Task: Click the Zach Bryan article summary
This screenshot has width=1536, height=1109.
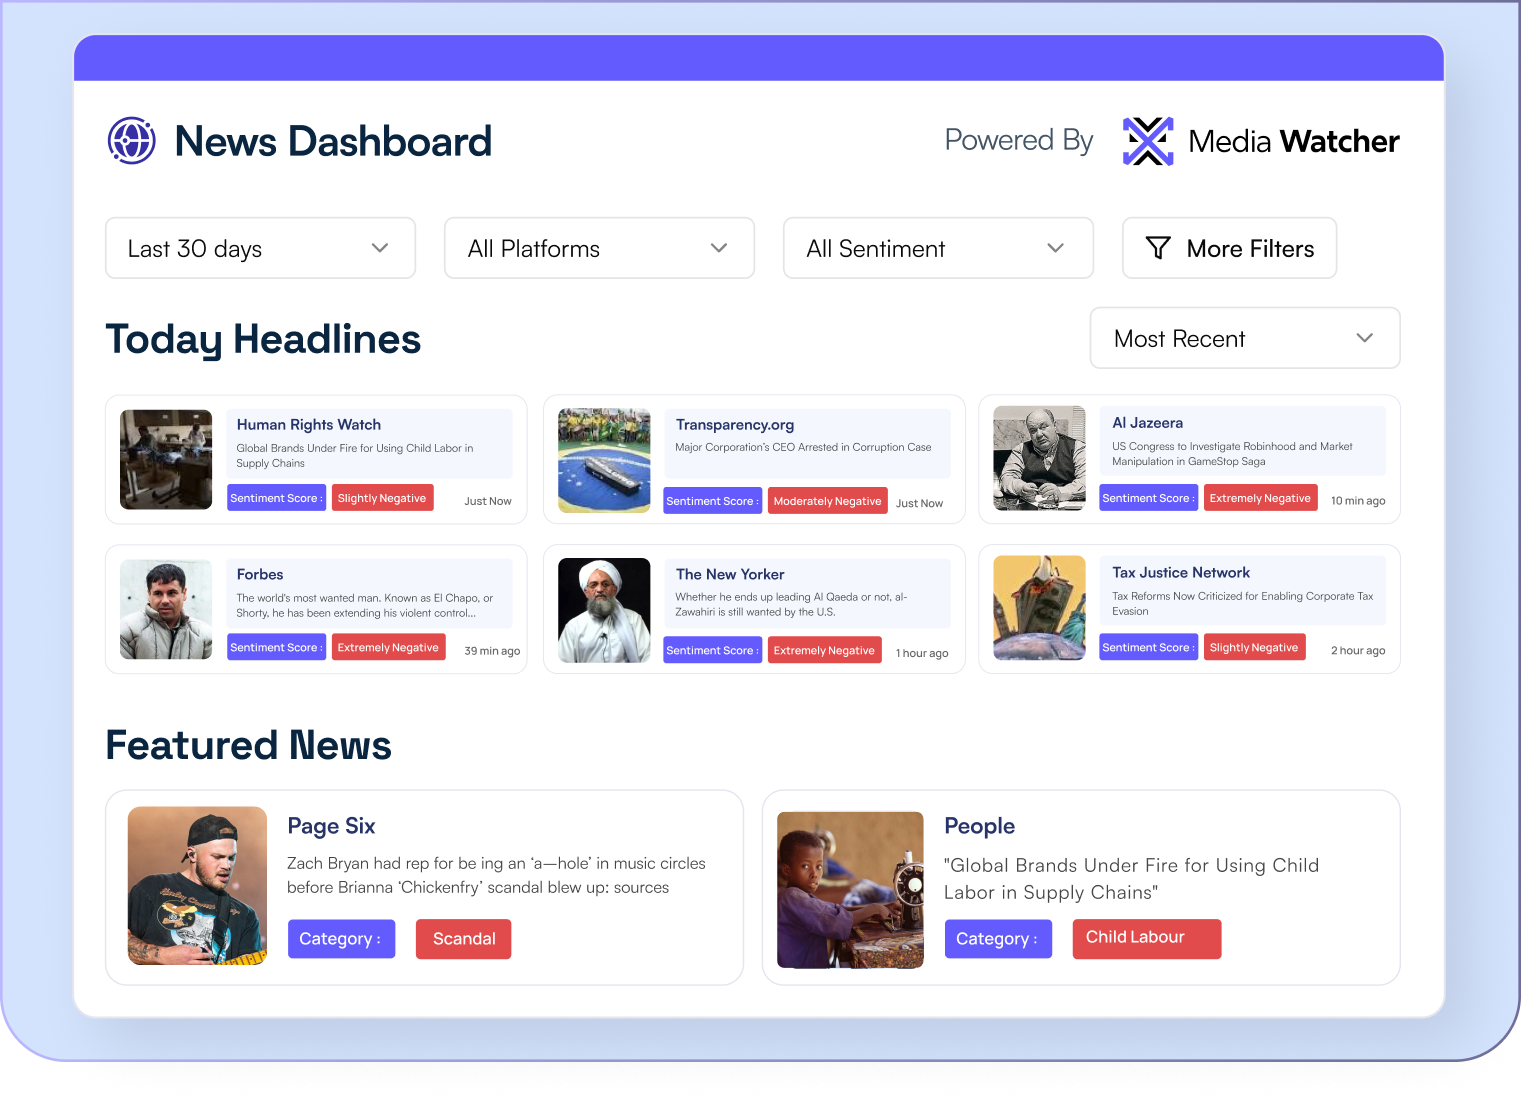Action: [496, 875]
